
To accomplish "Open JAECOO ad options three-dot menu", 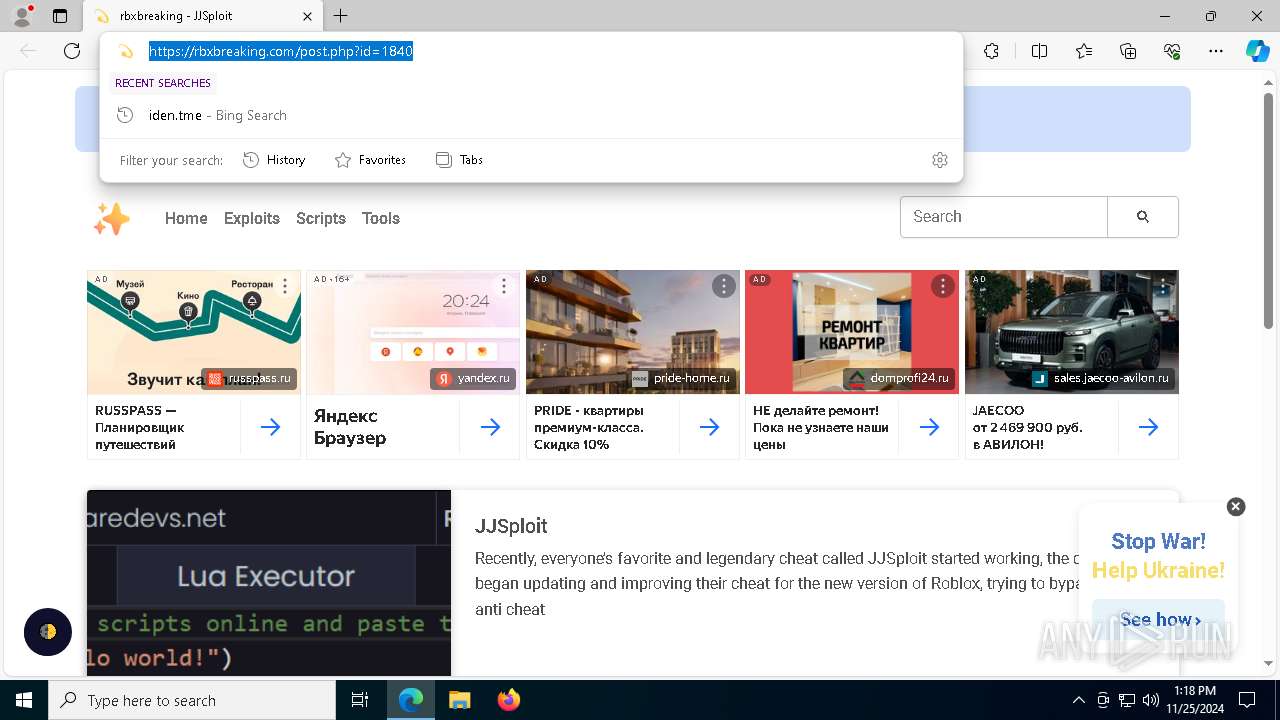I will (1162, 286).
